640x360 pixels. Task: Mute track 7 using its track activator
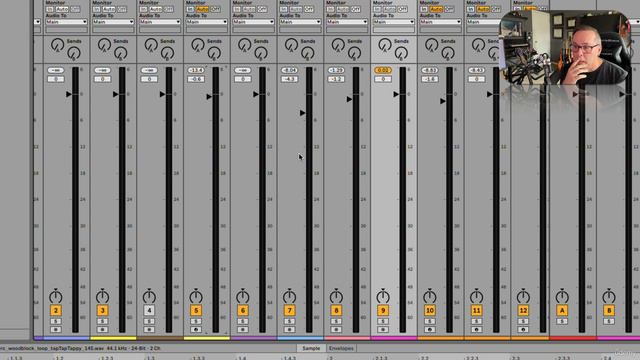click(289, 311)
